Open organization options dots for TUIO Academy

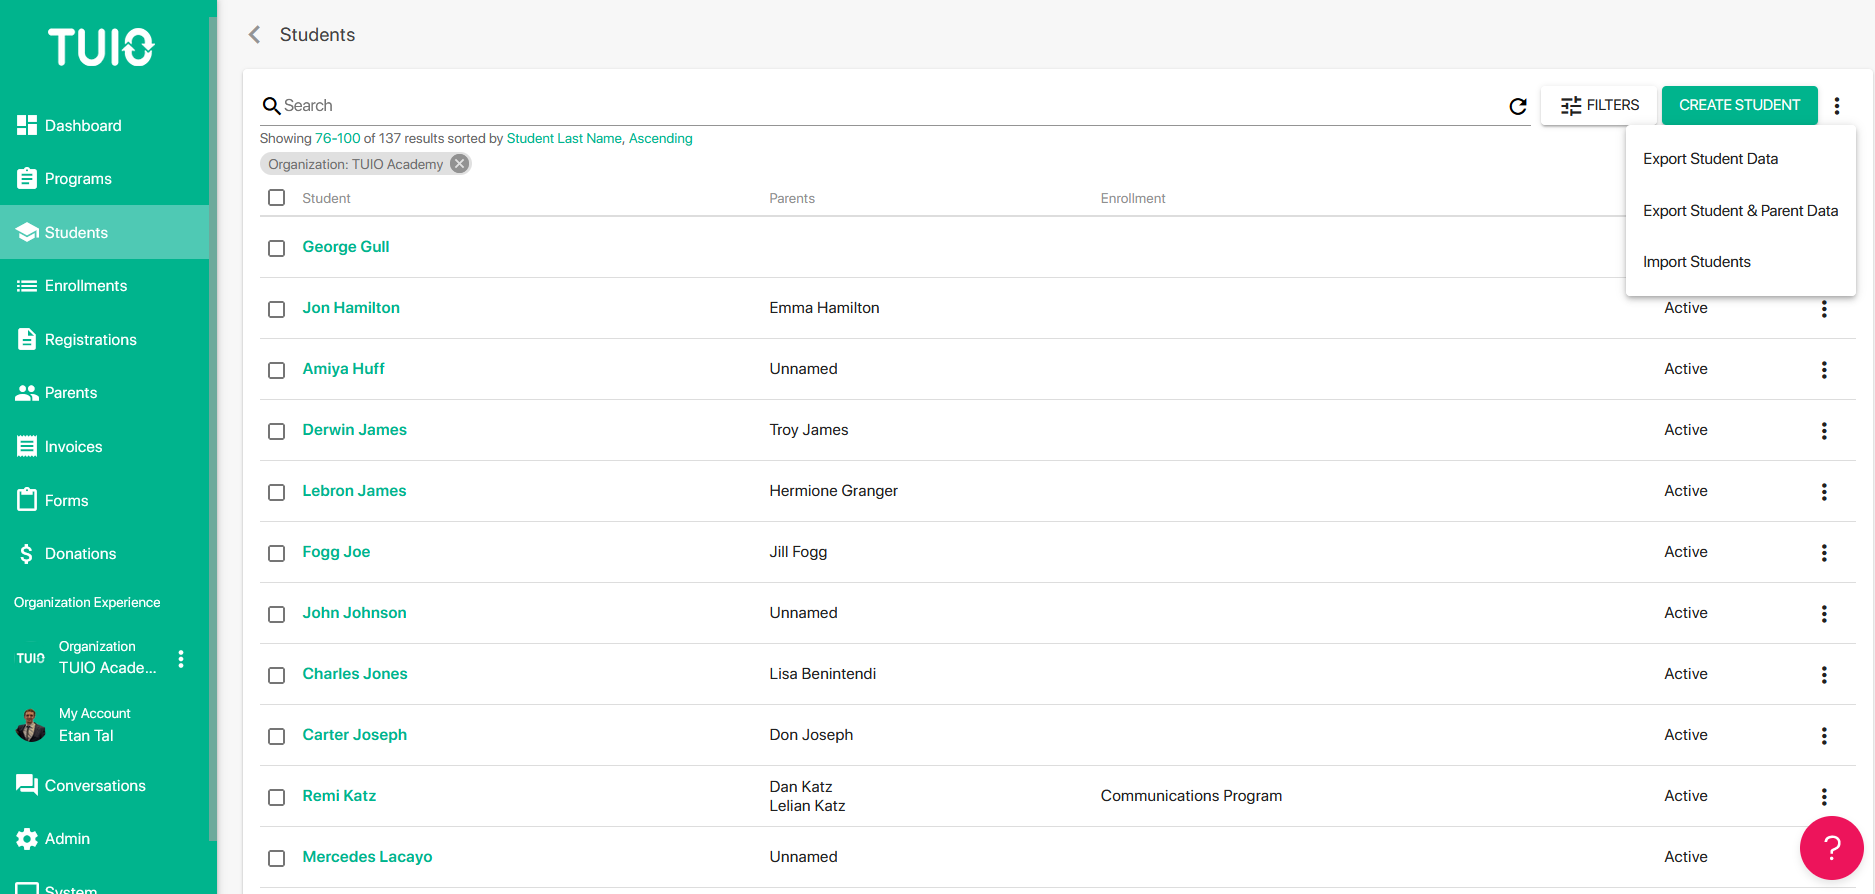[181, 659]
